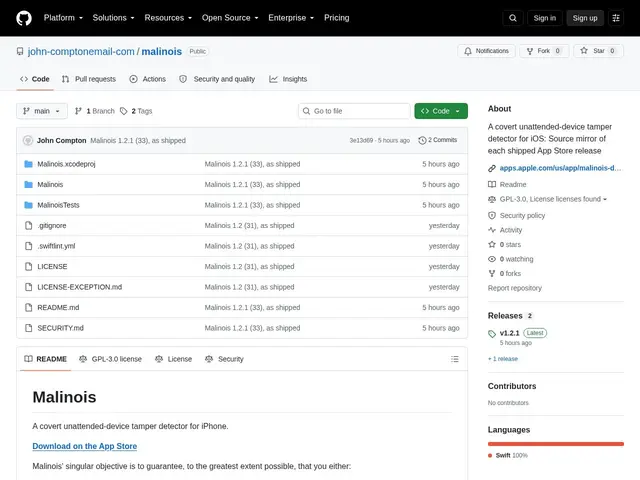Click the link icon beside App Store URL

click(x=492, y=168)
